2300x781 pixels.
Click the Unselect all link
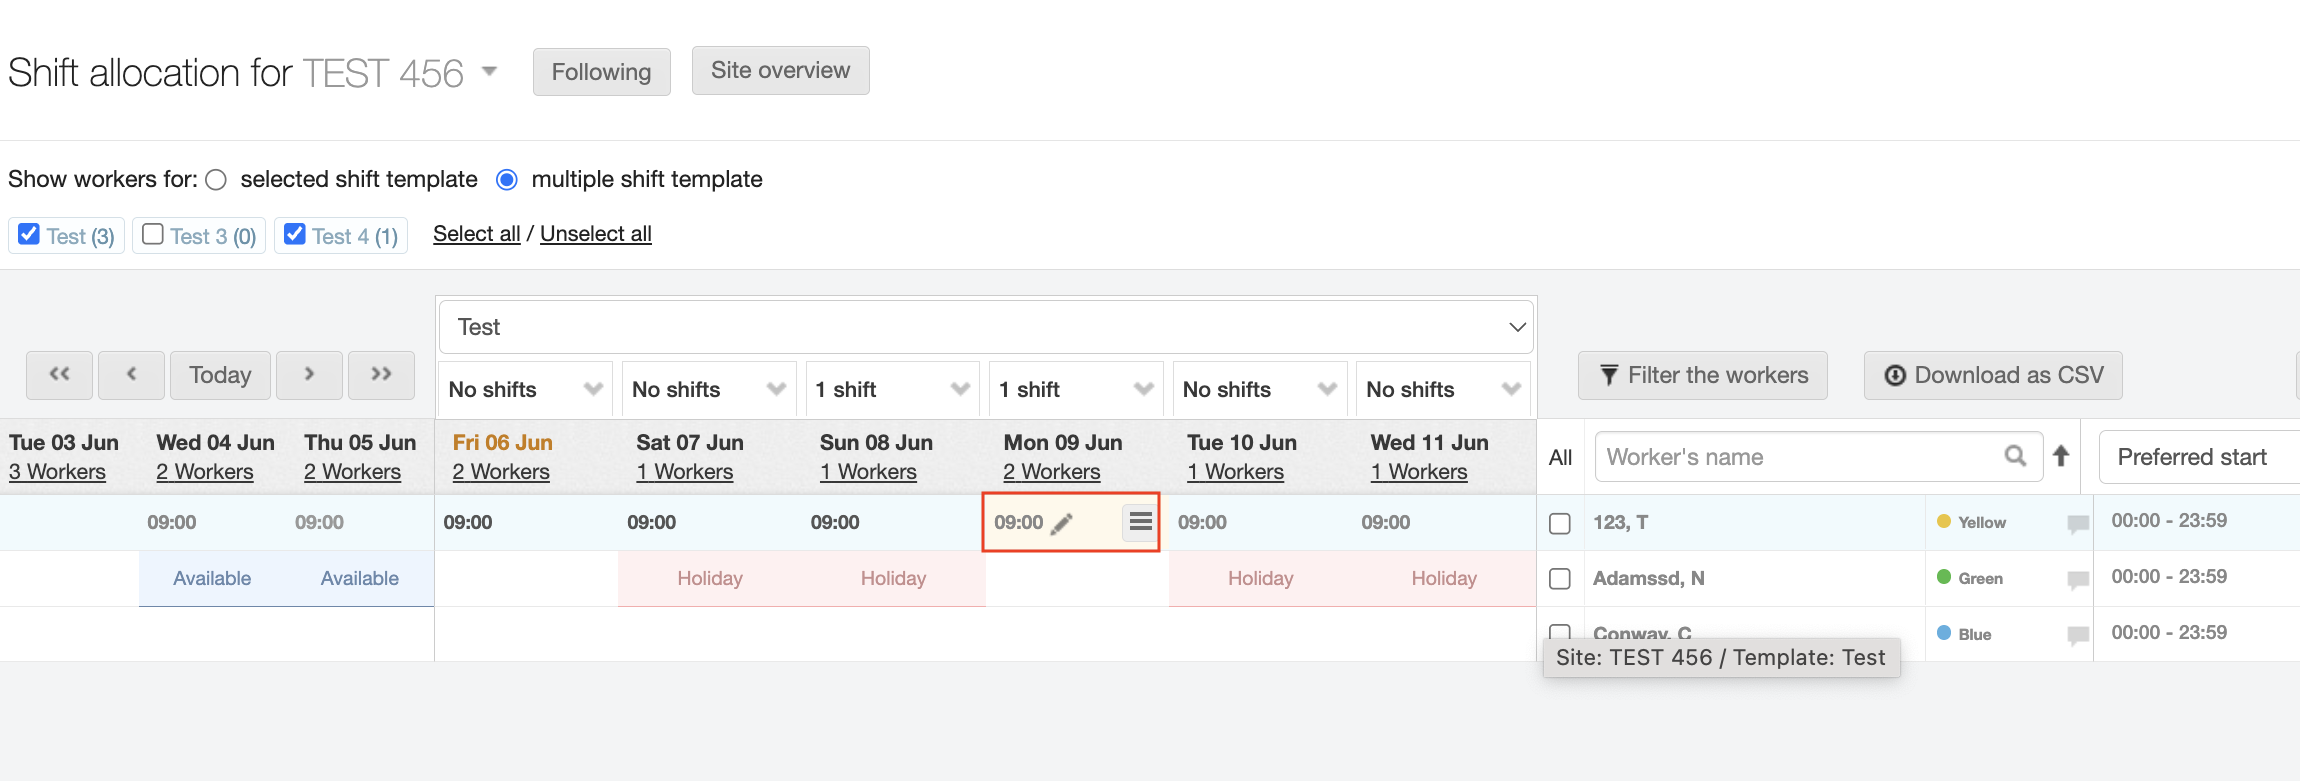coord(595,234)
